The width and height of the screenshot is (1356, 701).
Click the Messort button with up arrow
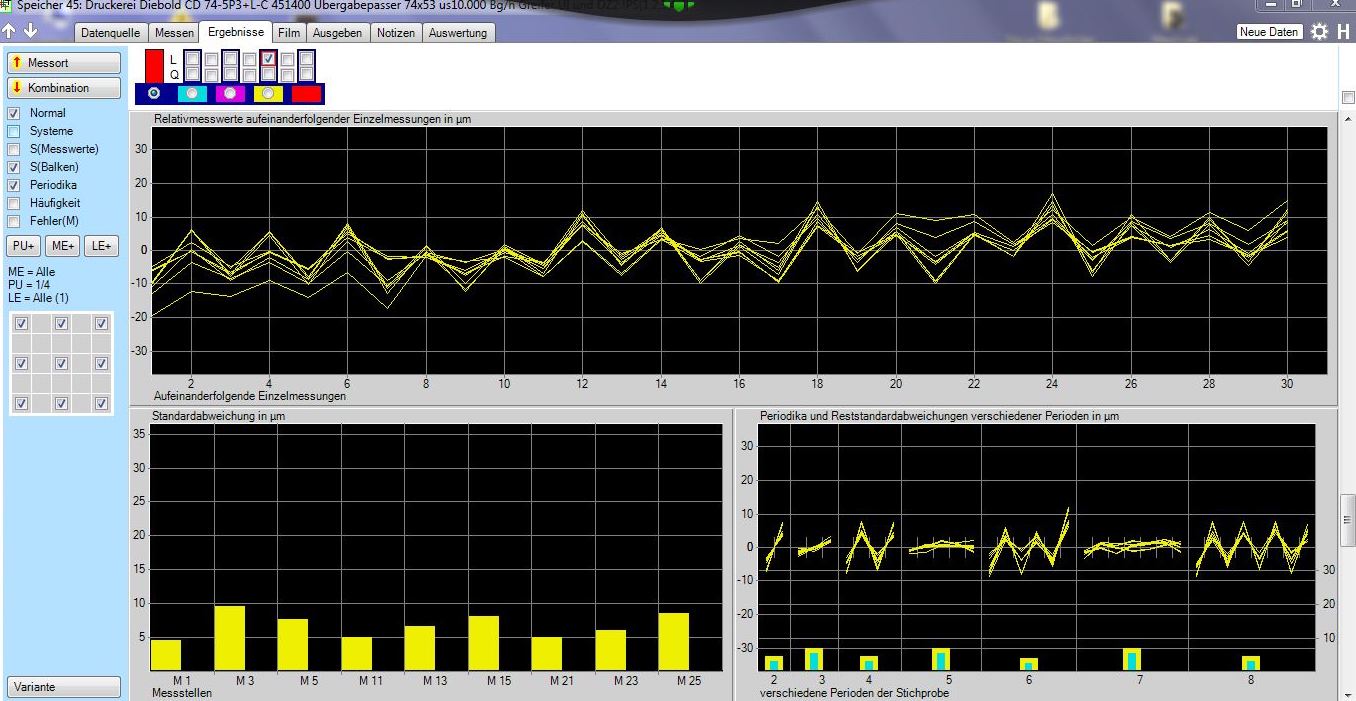pyautogui.click(x=64, y=63)
